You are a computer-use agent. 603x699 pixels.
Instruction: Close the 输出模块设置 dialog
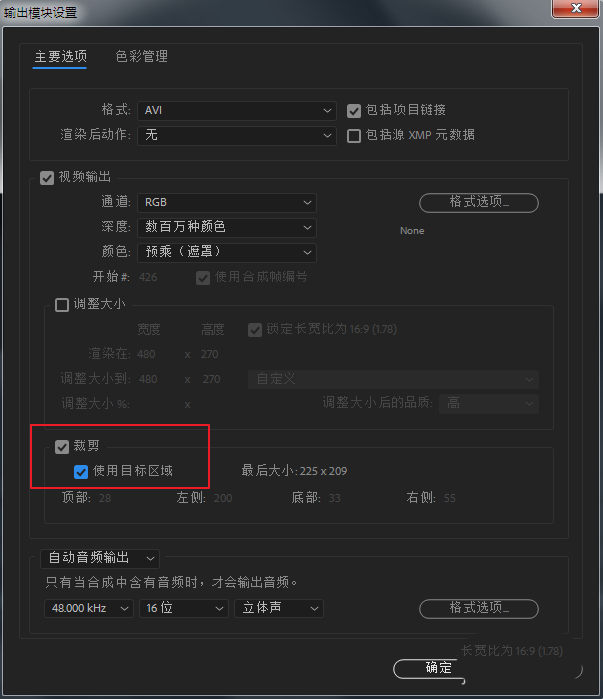coord(575,8)
